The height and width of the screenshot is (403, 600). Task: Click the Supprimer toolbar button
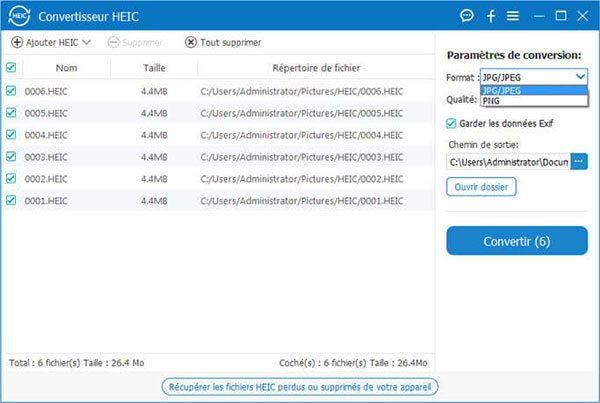click(133, 42)
